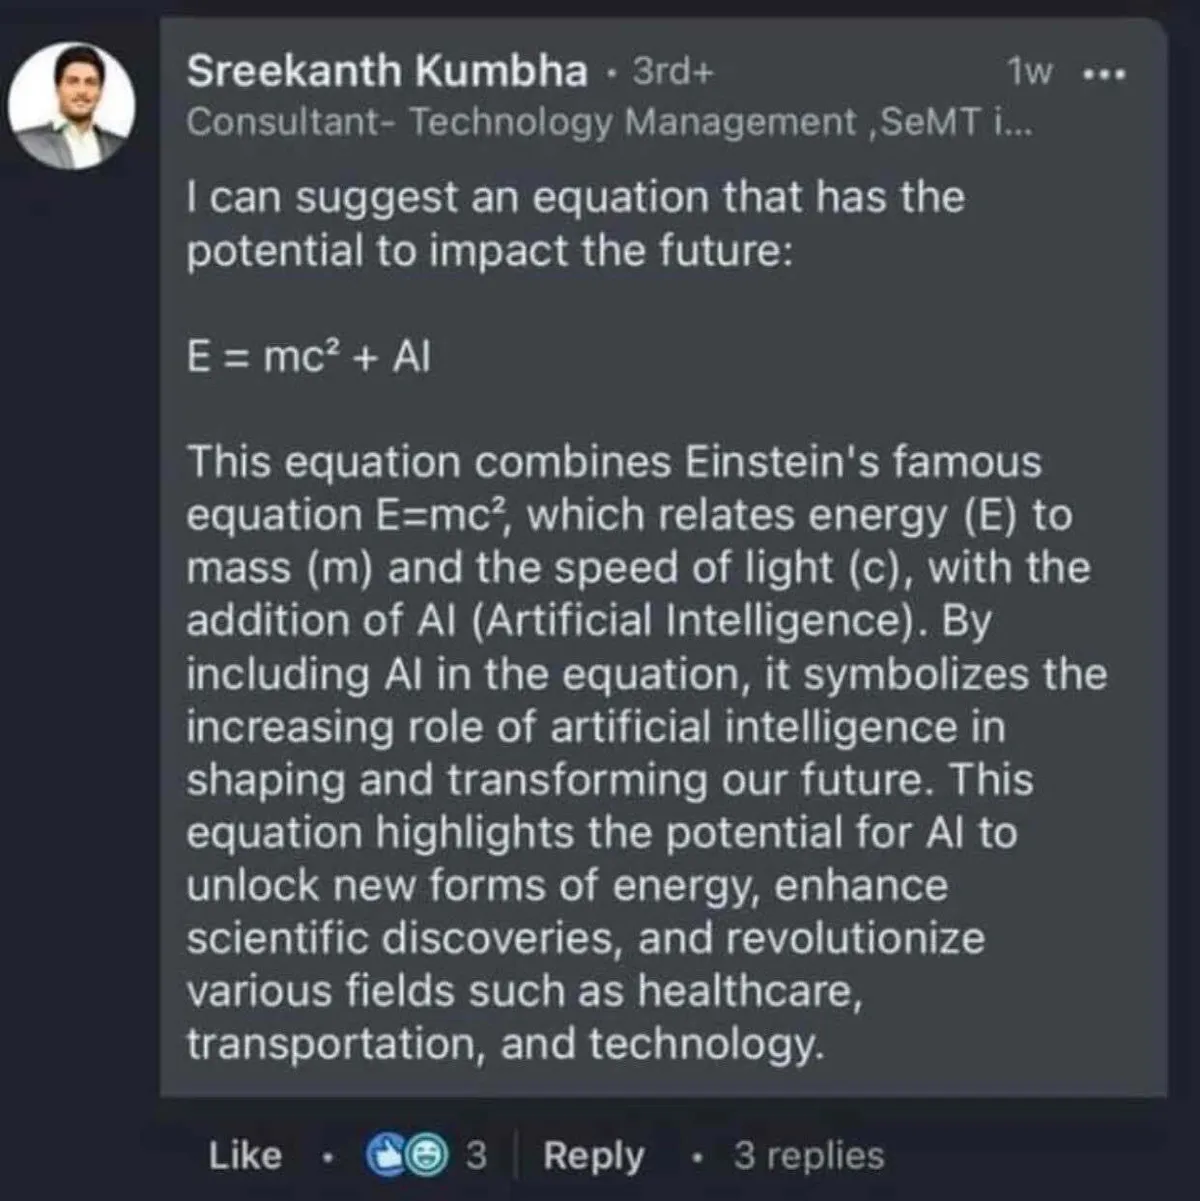Click the standalone equation E = mc² + AI

(308, 357)
